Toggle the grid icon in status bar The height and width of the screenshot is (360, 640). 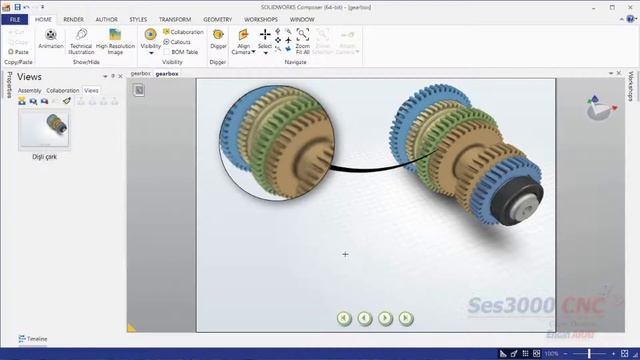[x=525, y=353]
